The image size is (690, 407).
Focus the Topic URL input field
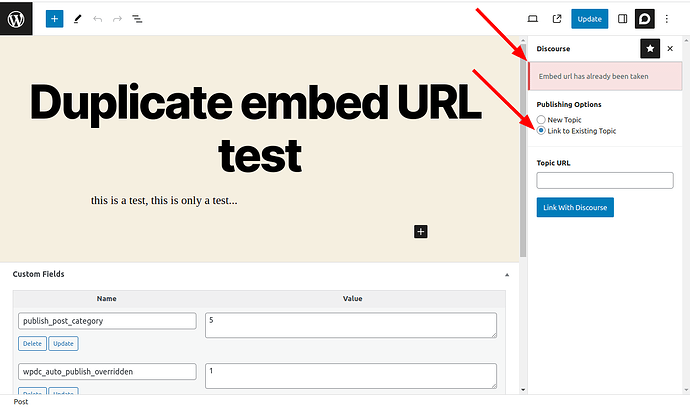pyautogui.click(x=605, y=180)
